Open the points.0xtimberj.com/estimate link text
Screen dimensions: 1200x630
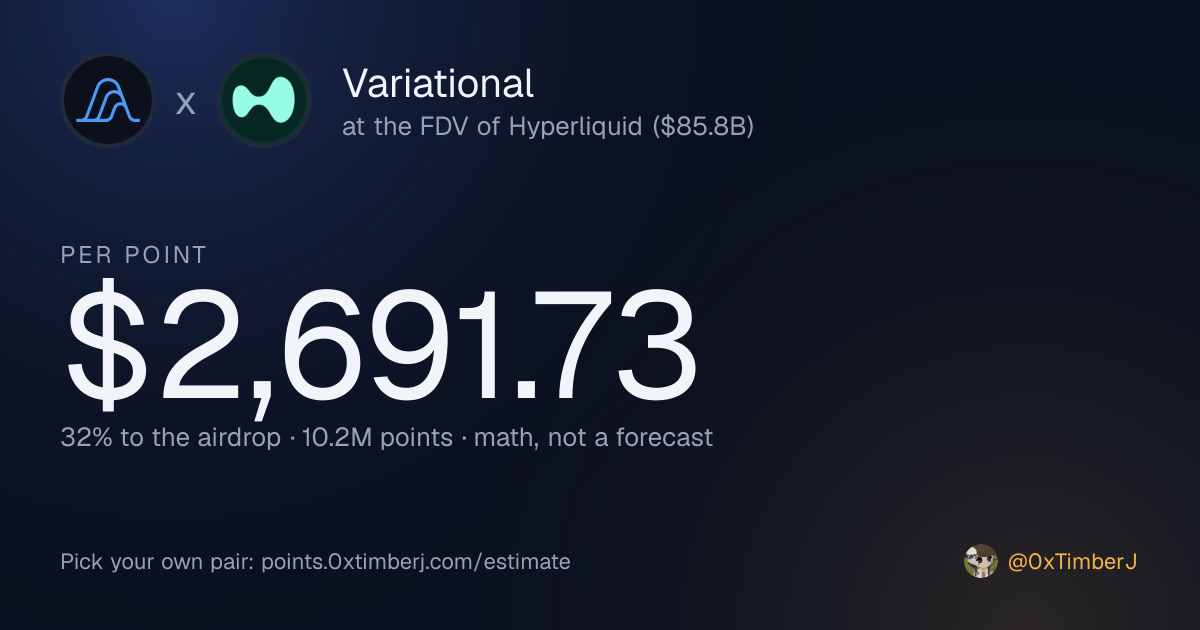(x=416, y=562)
